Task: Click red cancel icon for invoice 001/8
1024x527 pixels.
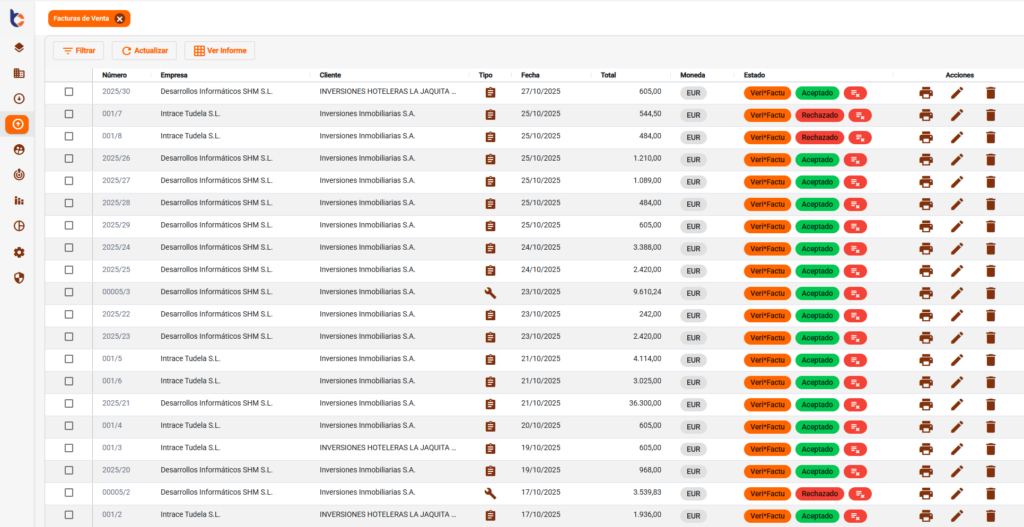Action: pyautogui.click(x=860, y=137)
